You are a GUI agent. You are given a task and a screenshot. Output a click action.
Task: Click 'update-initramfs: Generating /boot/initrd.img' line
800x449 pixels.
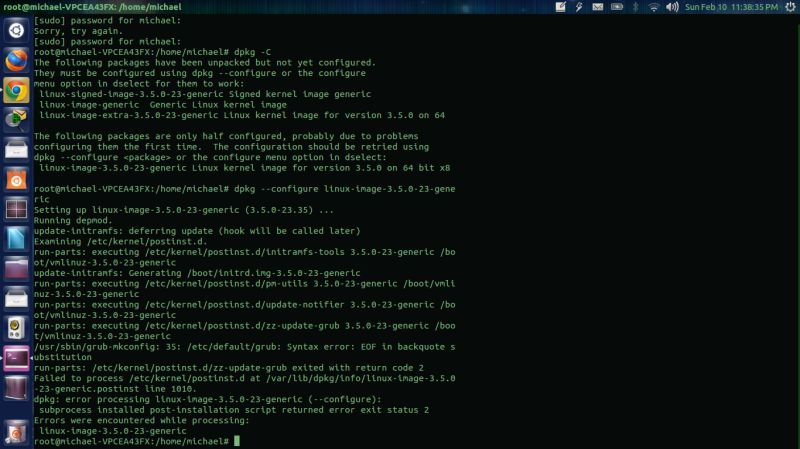pyautogui.click(x=197, y=273)
